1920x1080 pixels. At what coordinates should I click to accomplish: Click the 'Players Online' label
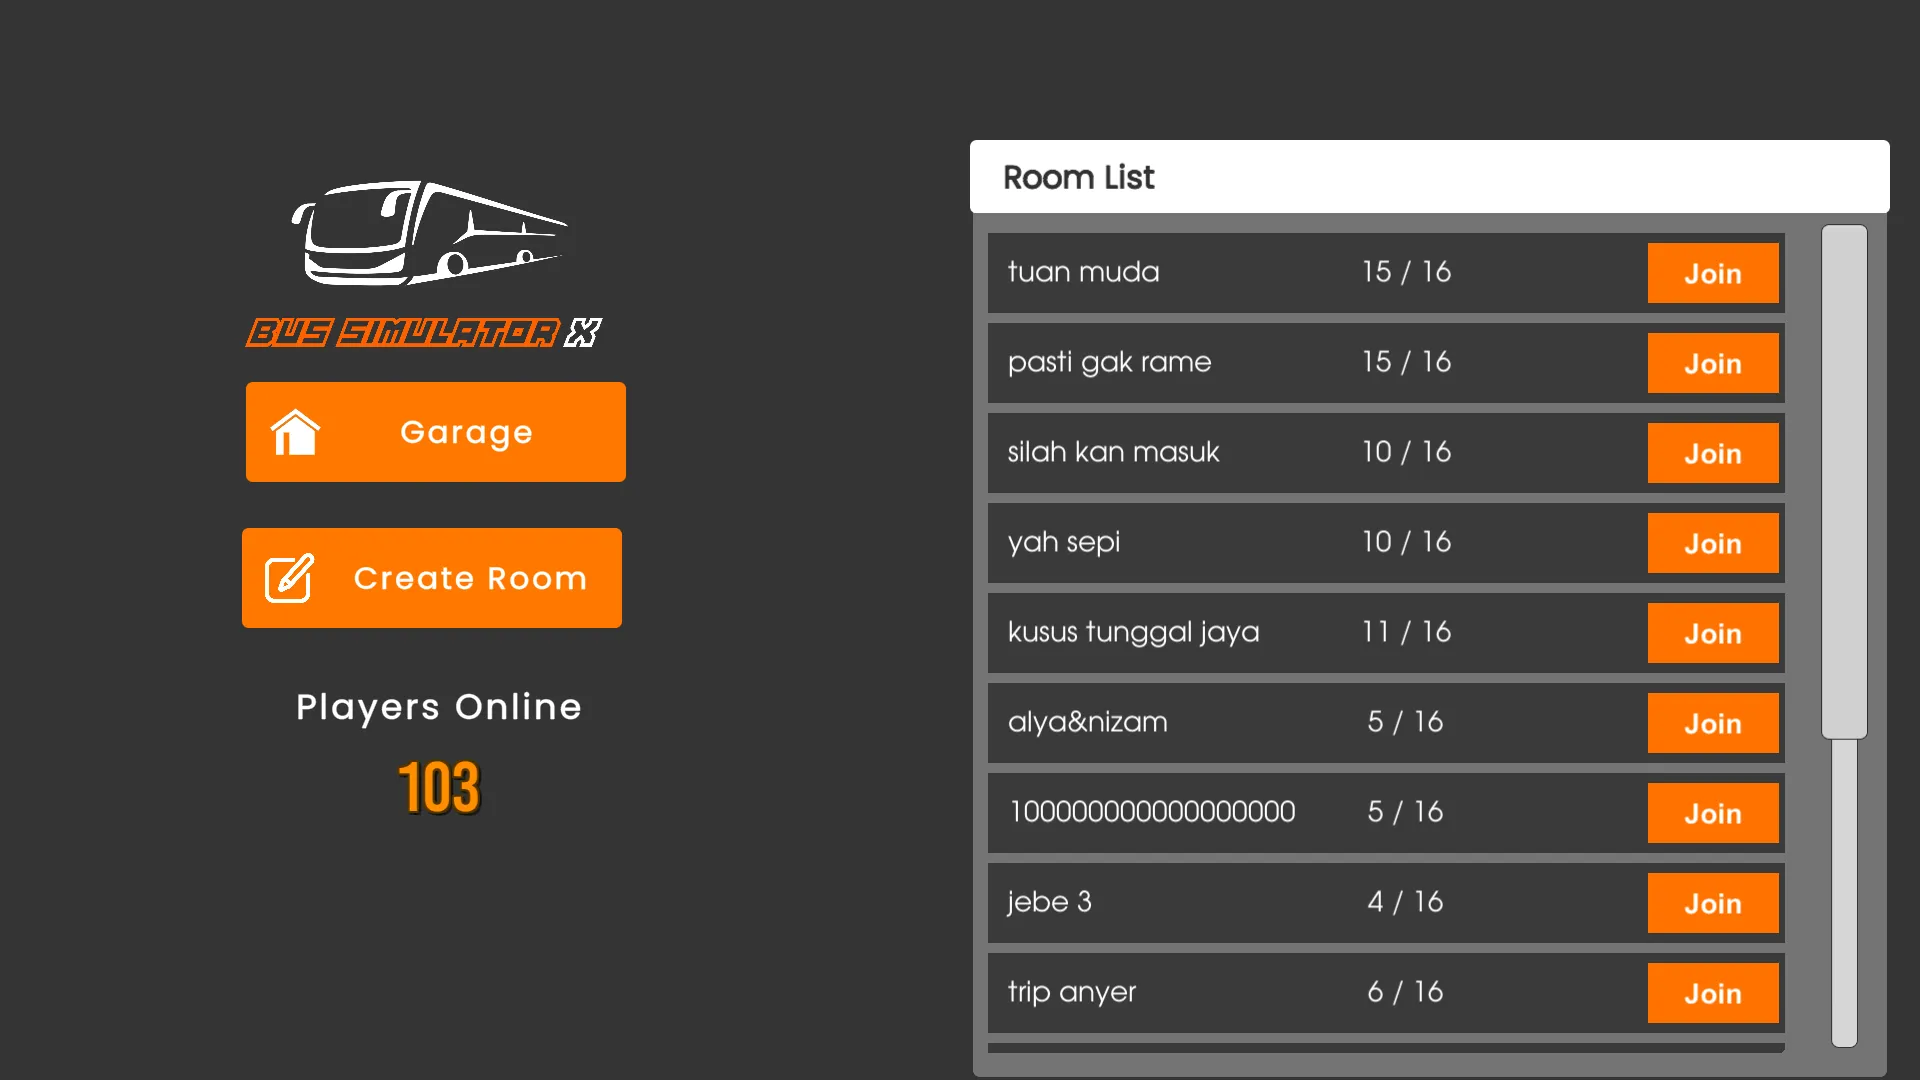pyautogui.click(x=438, y=707)
